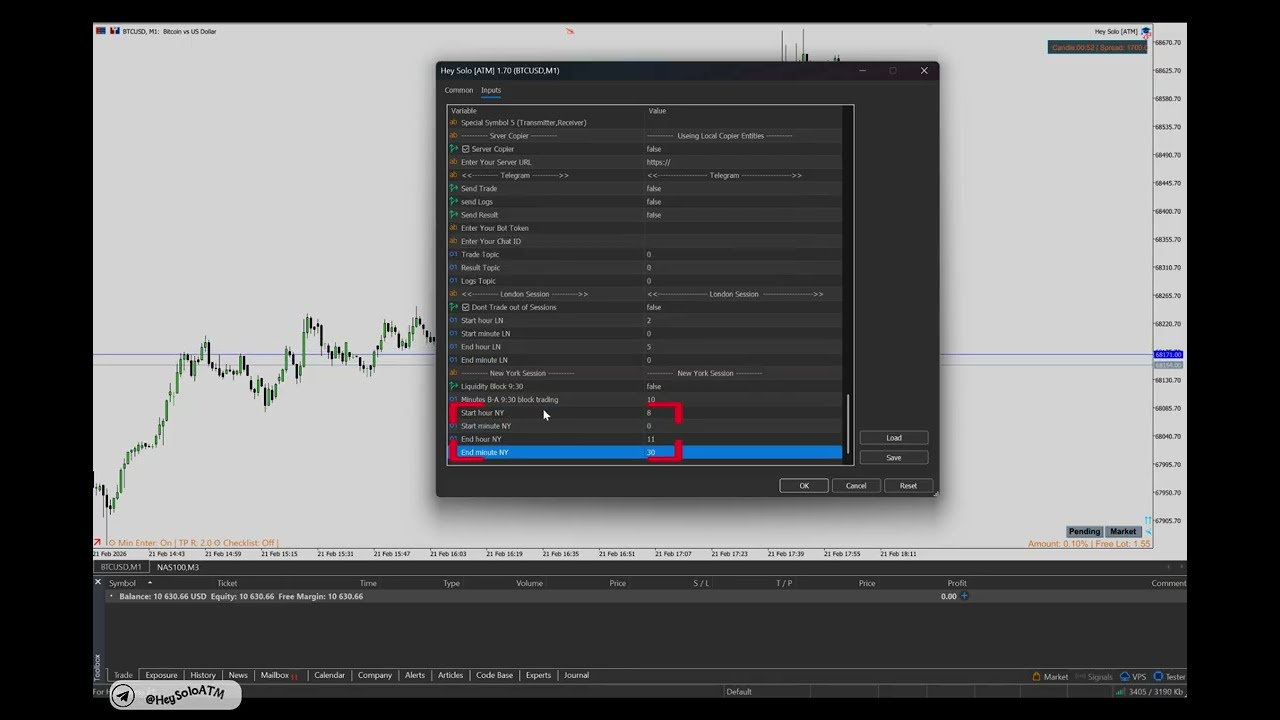Click the integer icon beside End minute LN
Viewport: 1280px width, 720px height.
coord(453,360)
